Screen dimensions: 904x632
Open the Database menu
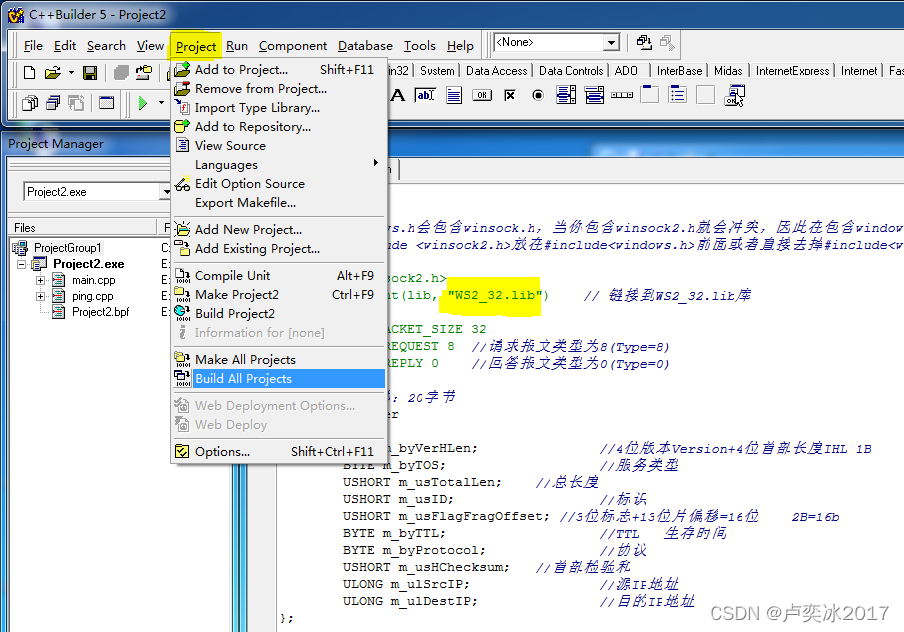pos(365,46)
